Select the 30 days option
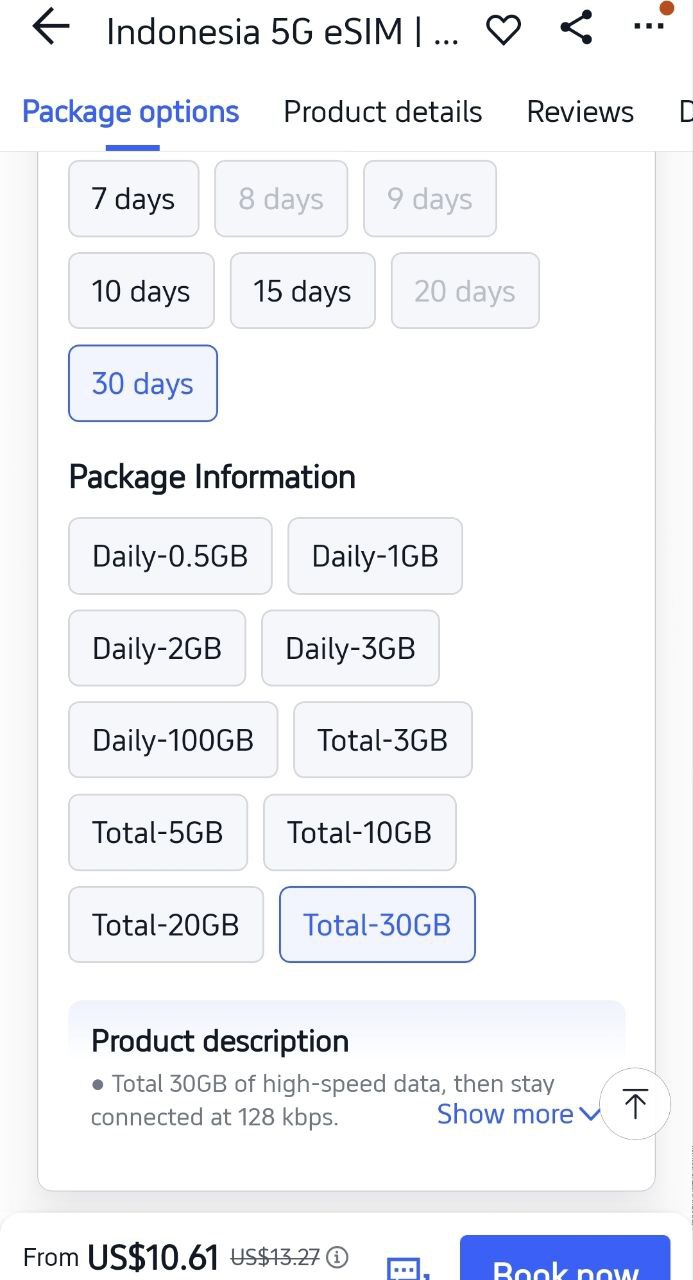This screenshot has height=1280, width=693. pos(142,383)
